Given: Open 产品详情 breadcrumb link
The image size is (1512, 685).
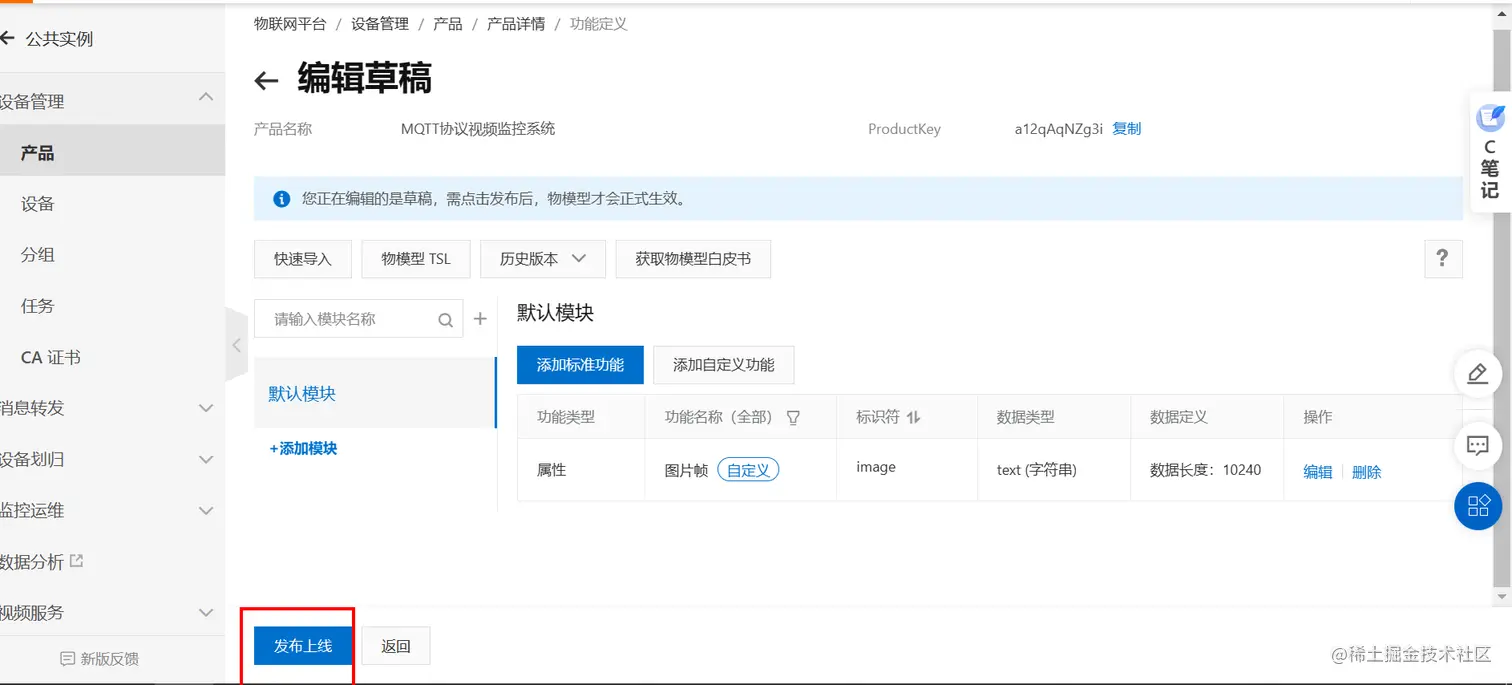Looking at the screenshot, I should [x=516, y=24].
